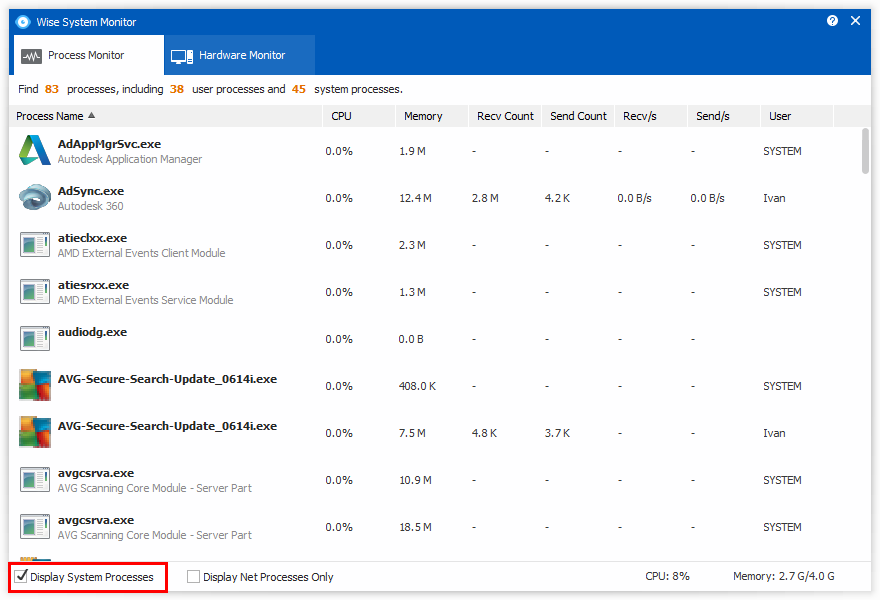Sort by CPU column header
Screen dimensions: 880x600
(x=359, y=116)
